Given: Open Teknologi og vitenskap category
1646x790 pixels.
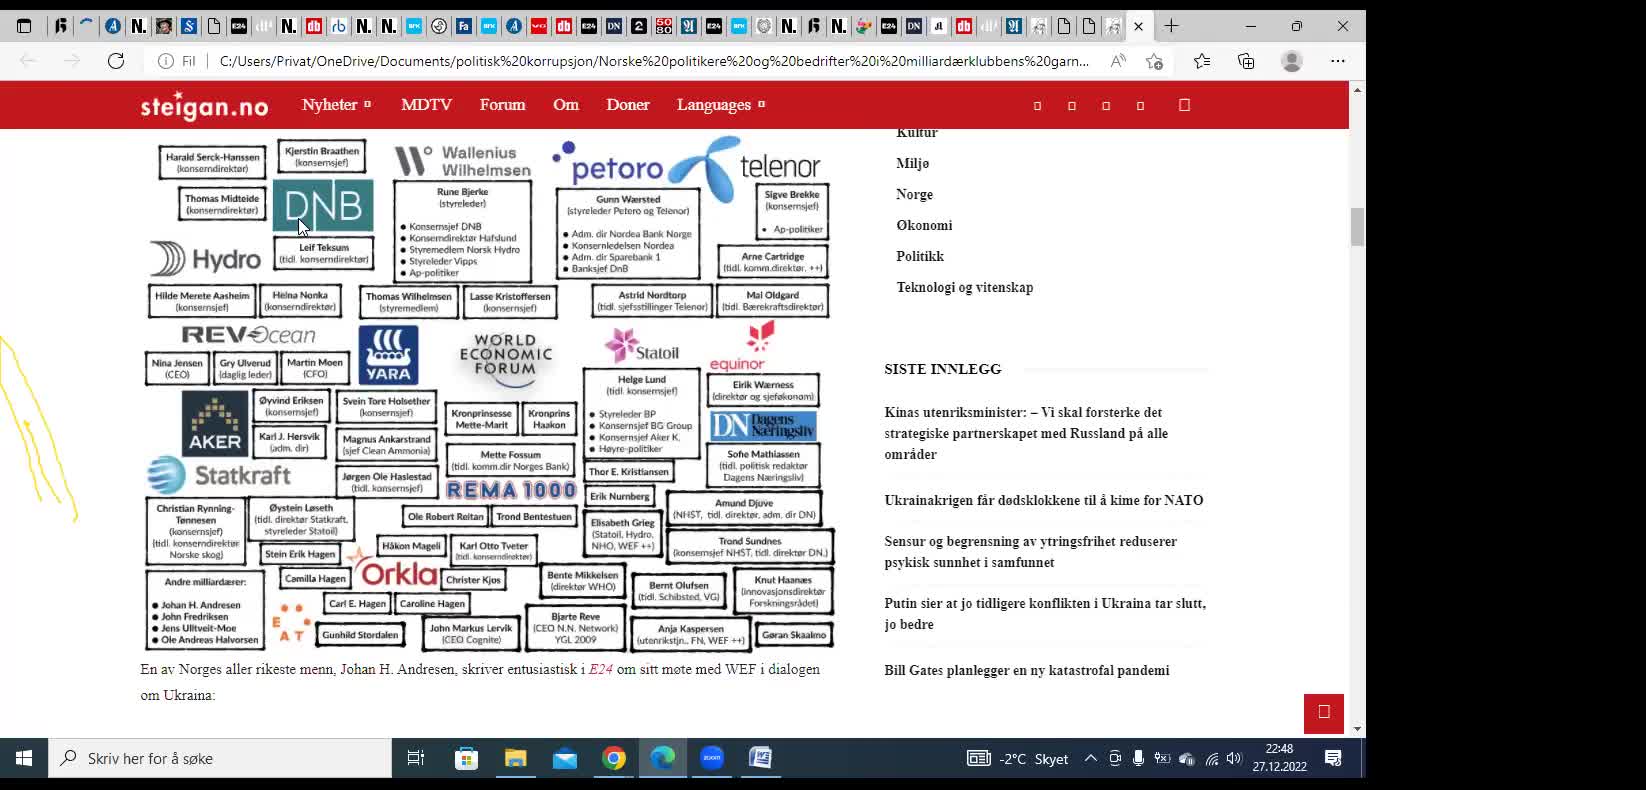Looking at the screenshot, I should pos(965,287).
